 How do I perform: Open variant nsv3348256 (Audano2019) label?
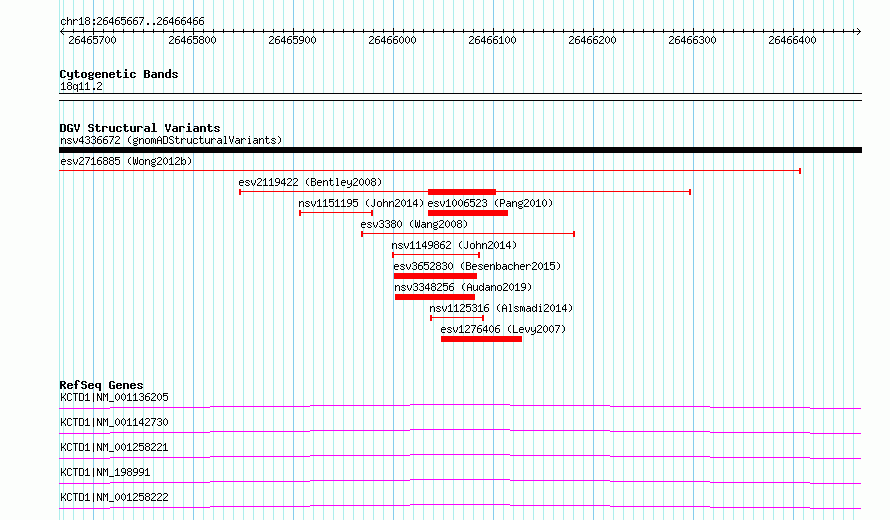tap(463, 287)
